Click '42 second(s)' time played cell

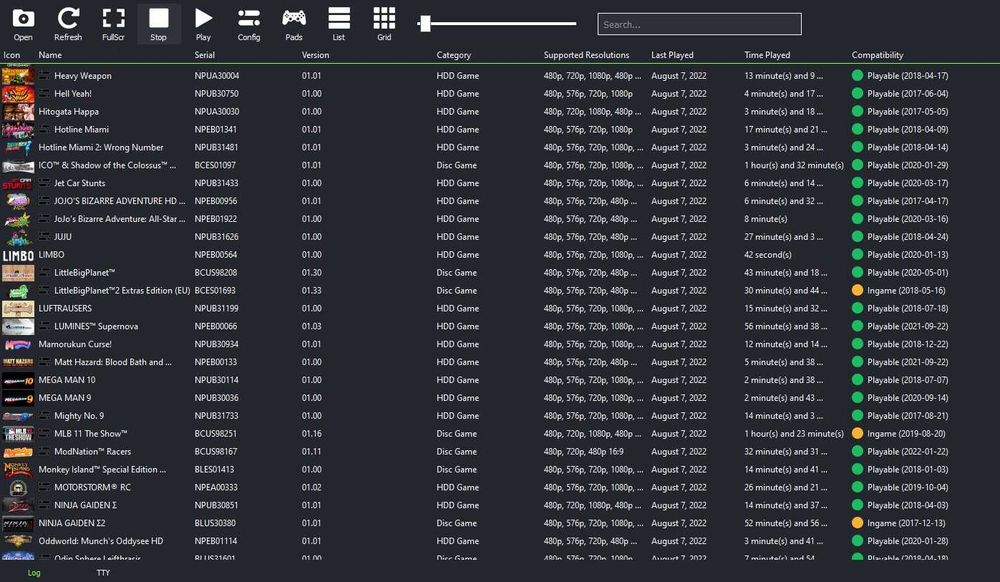coord(768,254)
